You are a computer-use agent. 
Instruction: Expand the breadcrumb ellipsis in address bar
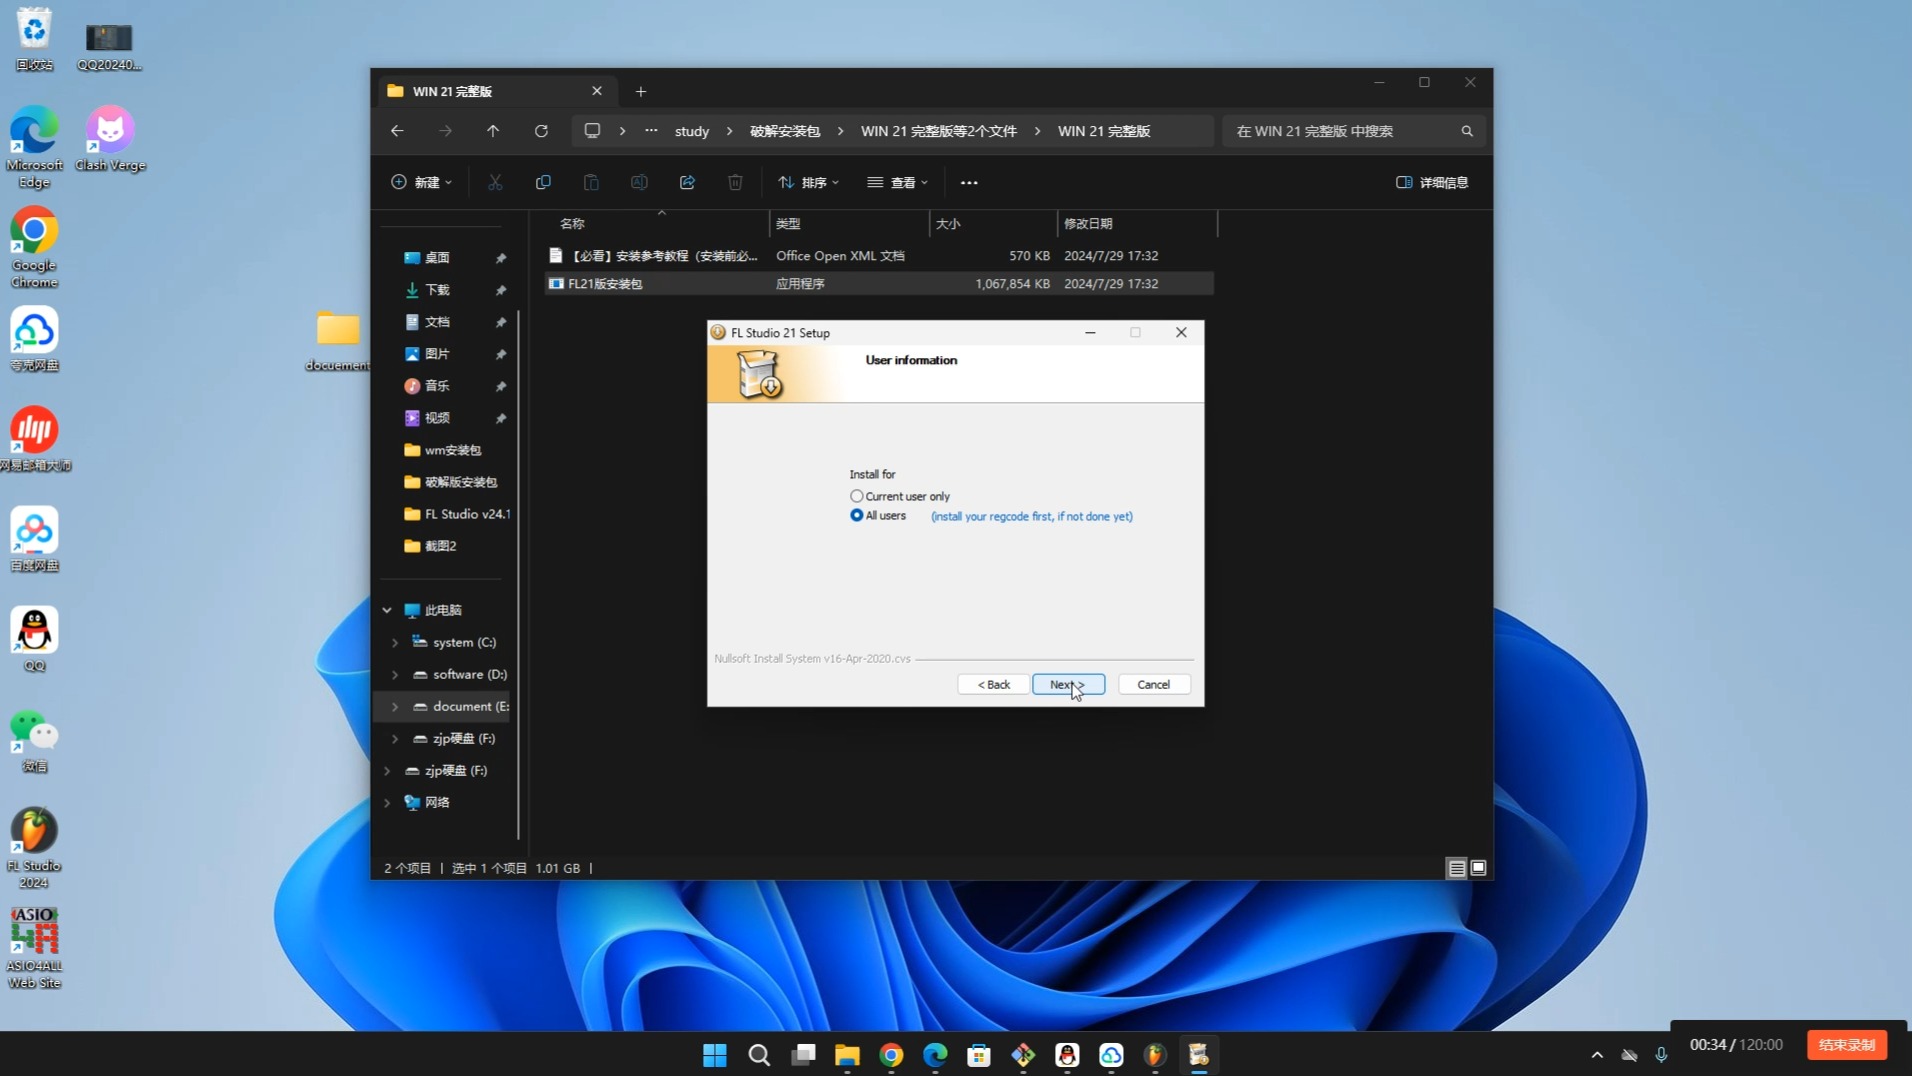651,131
